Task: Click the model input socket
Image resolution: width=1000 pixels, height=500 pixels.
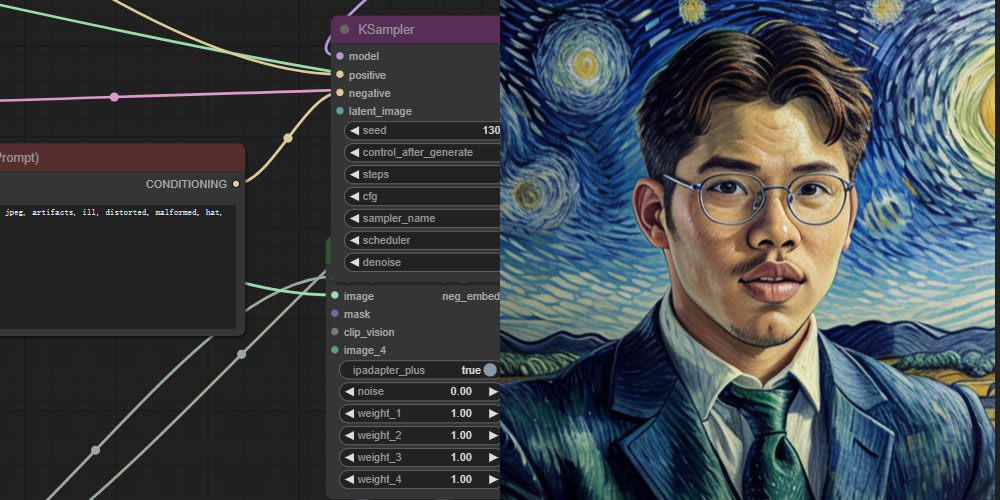Action: 340,56
